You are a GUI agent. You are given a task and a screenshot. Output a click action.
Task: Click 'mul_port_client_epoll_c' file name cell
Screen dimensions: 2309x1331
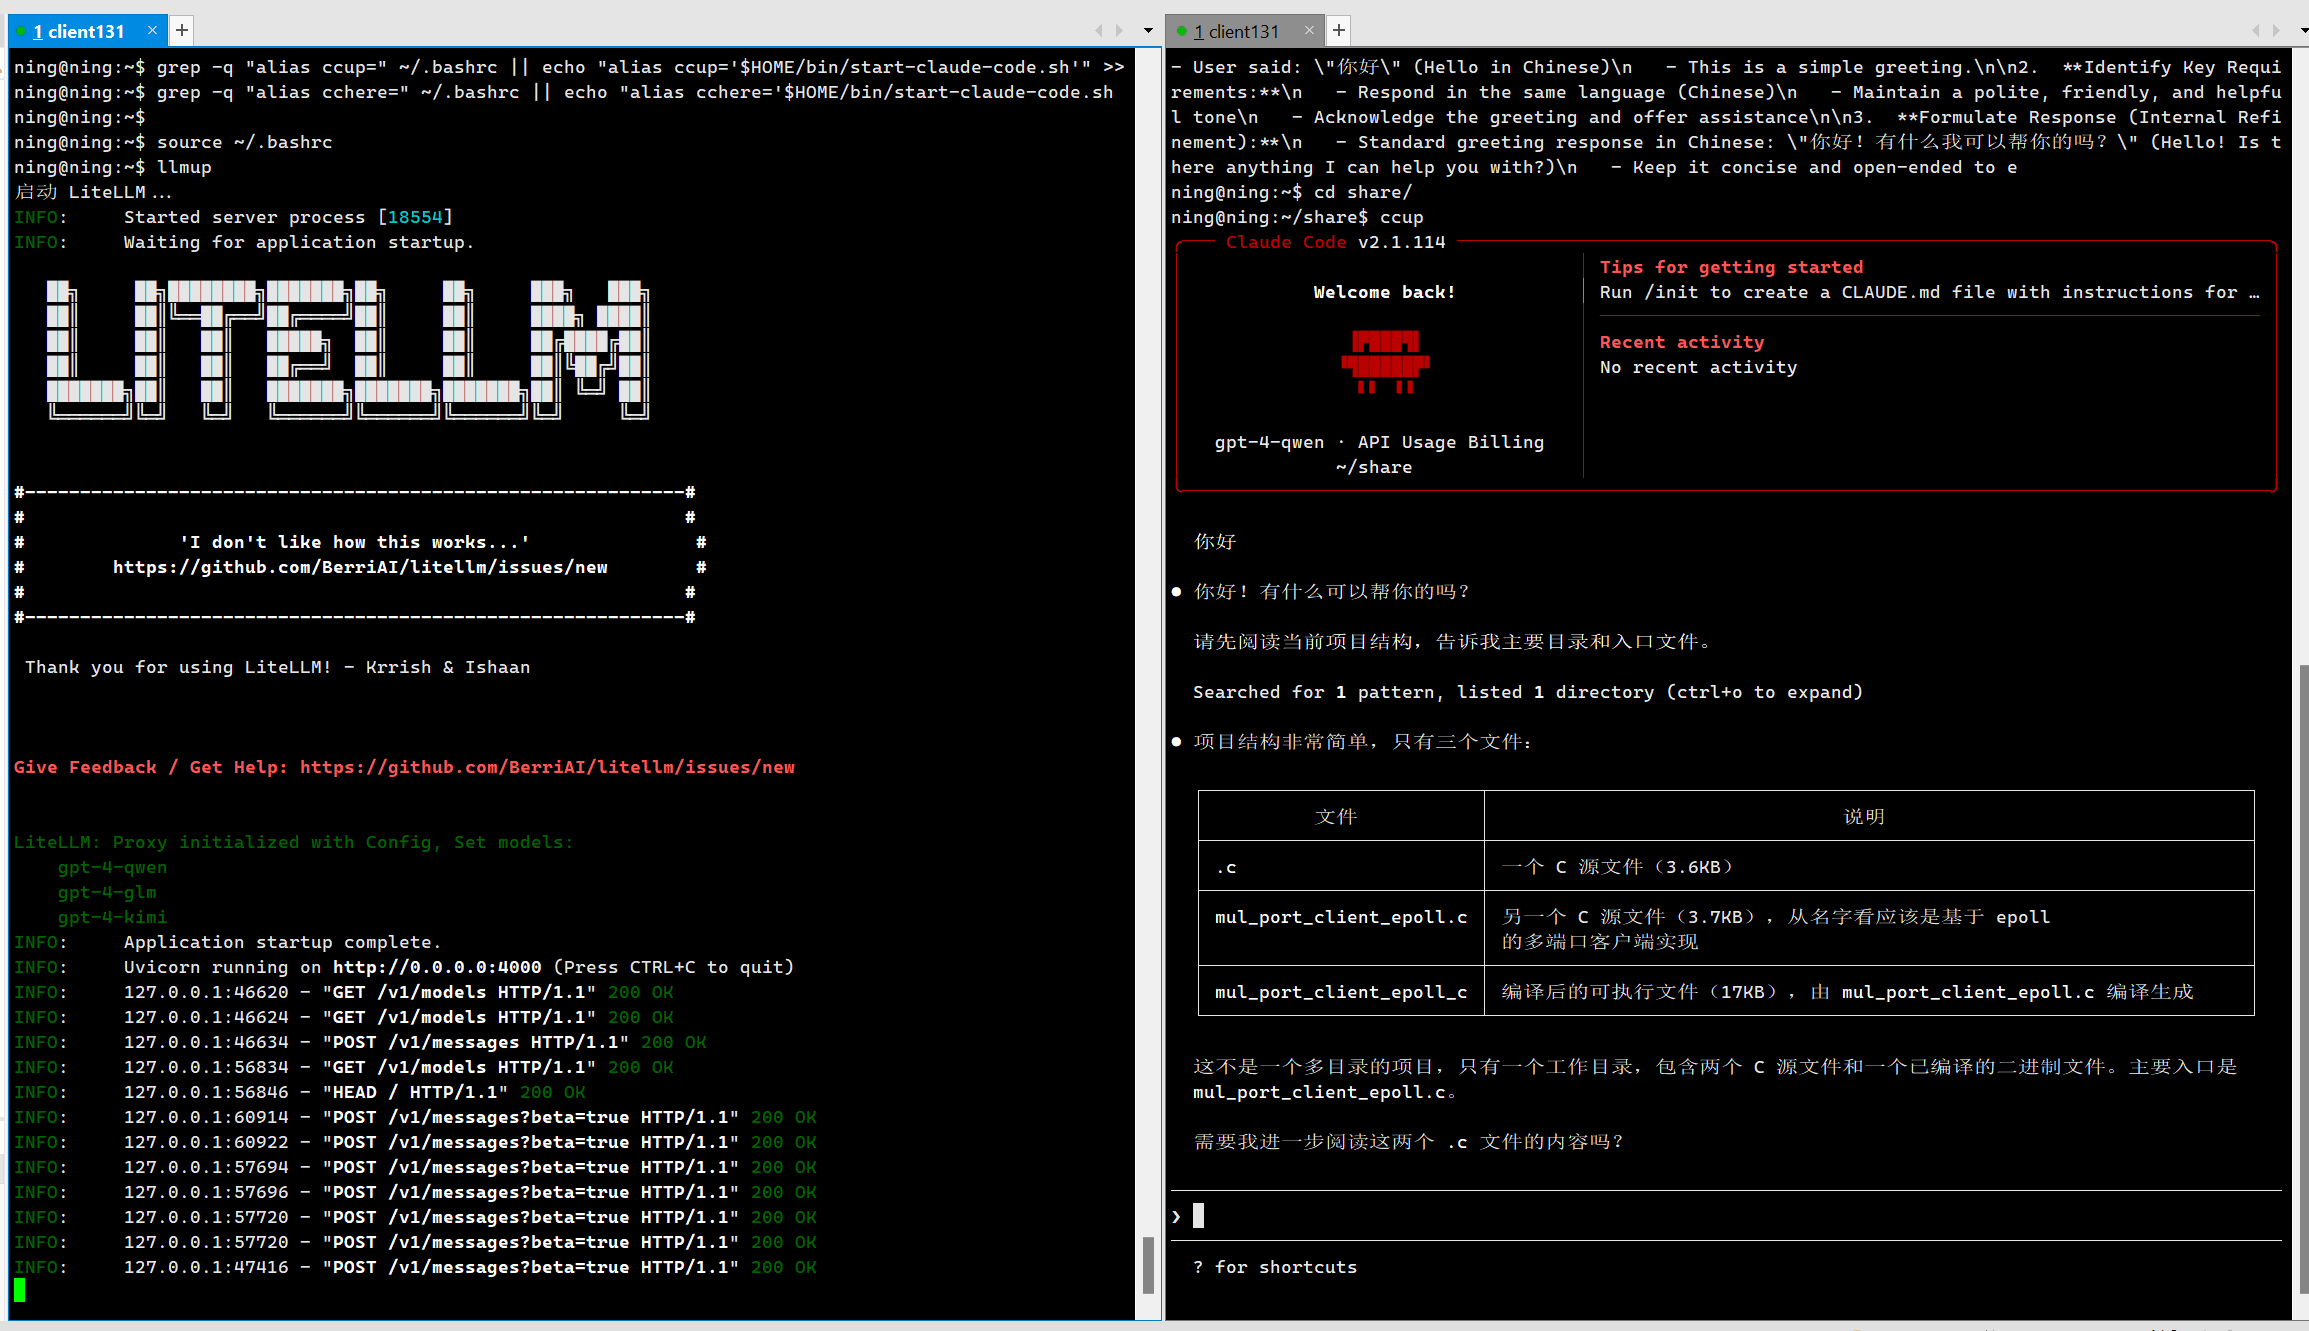tap(1341, 992)
